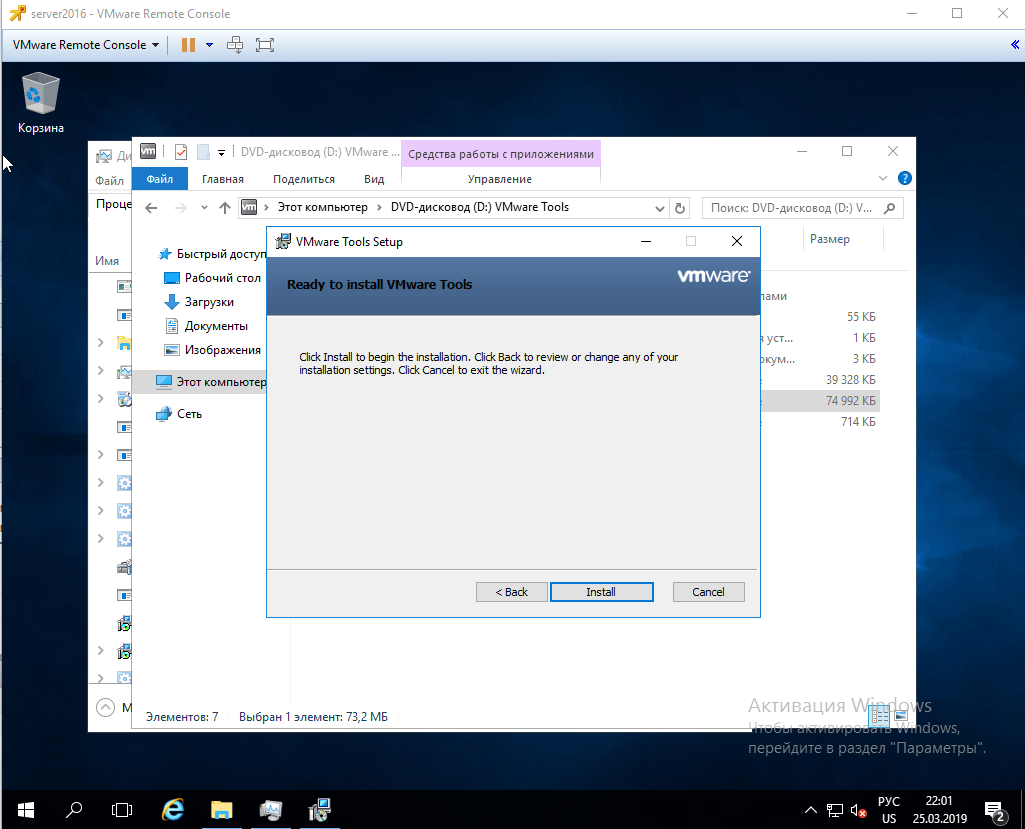Open the power options dropdown beside pause
Image resolution: width=1025 pixels, height=829 pixels.
pos(209,44)
